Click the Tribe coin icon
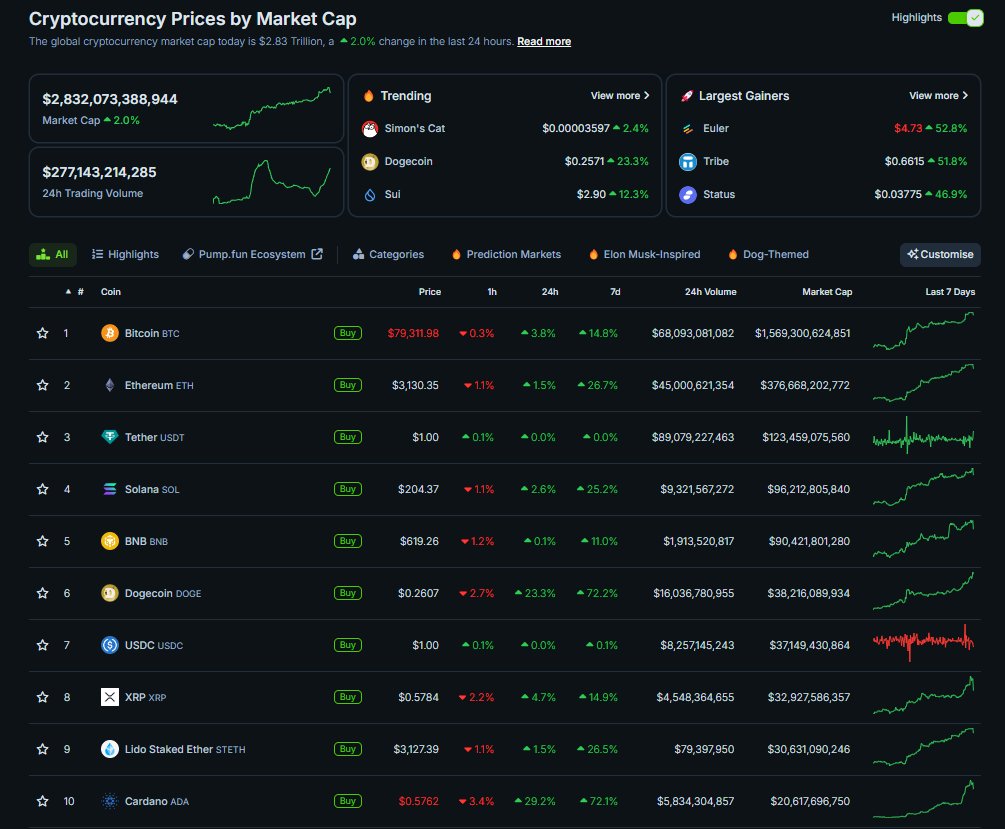This screenshot has width=1005, height=829. [x=688, y=162]
